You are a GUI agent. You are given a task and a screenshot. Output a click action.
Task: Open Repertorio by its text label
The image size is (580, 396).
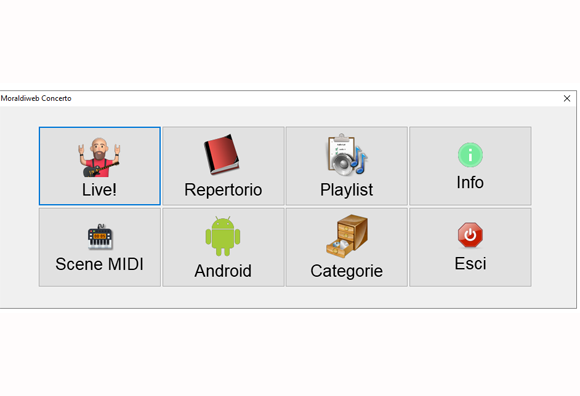coord(223,190)
